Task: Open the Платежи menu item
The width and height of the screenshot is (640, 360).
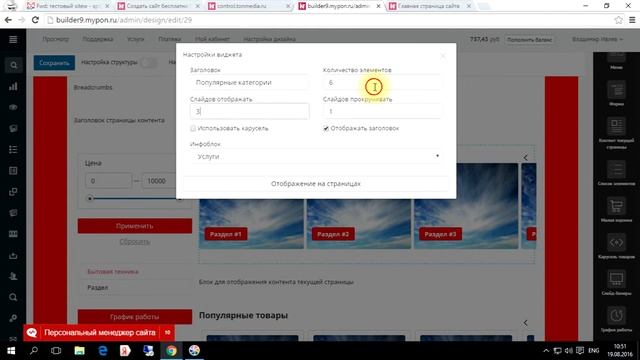Action: (x=170, y=39)
